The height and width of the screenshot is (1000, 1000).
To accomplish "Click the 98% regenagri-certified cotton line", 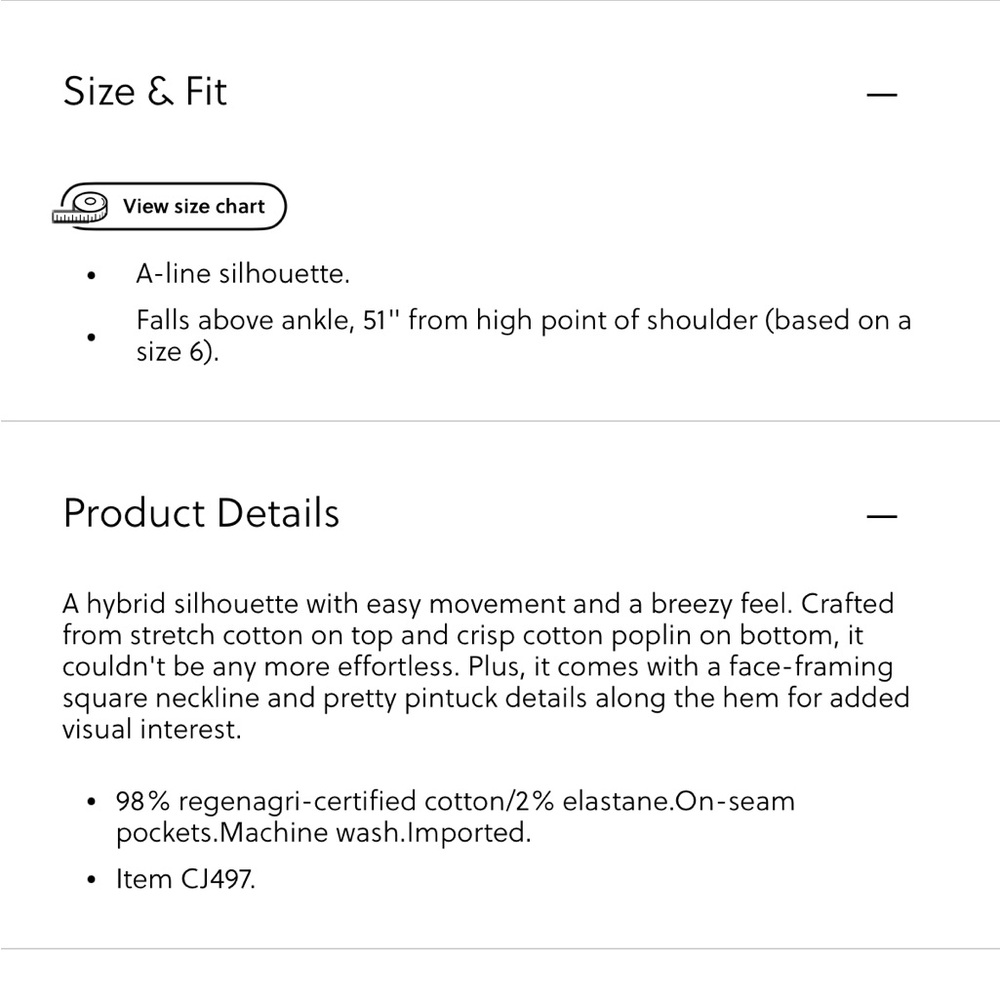I will 455,801.
